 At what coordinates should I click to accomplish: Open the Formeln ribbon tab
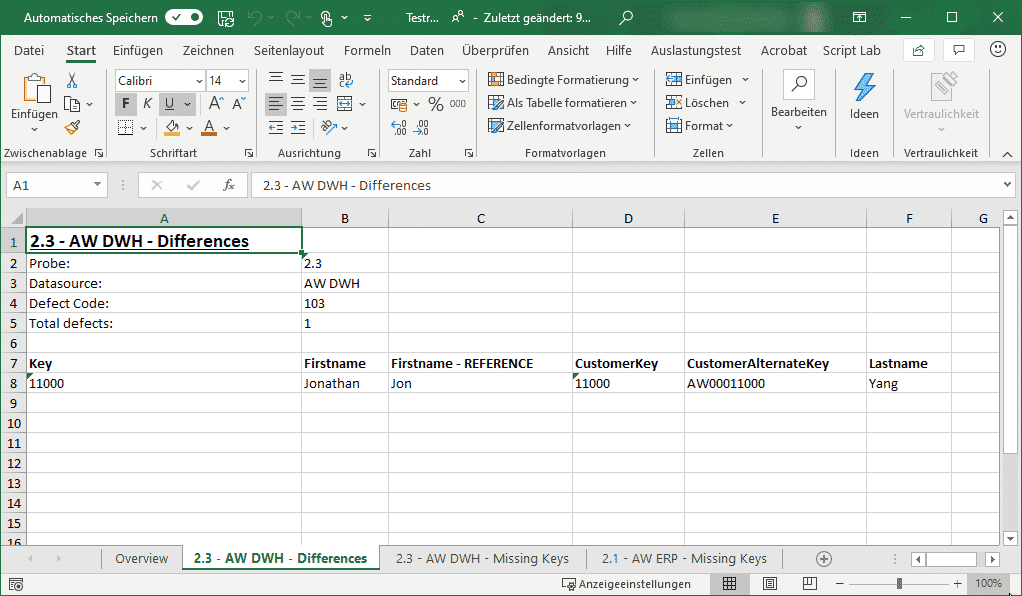[x=367, y=50]
